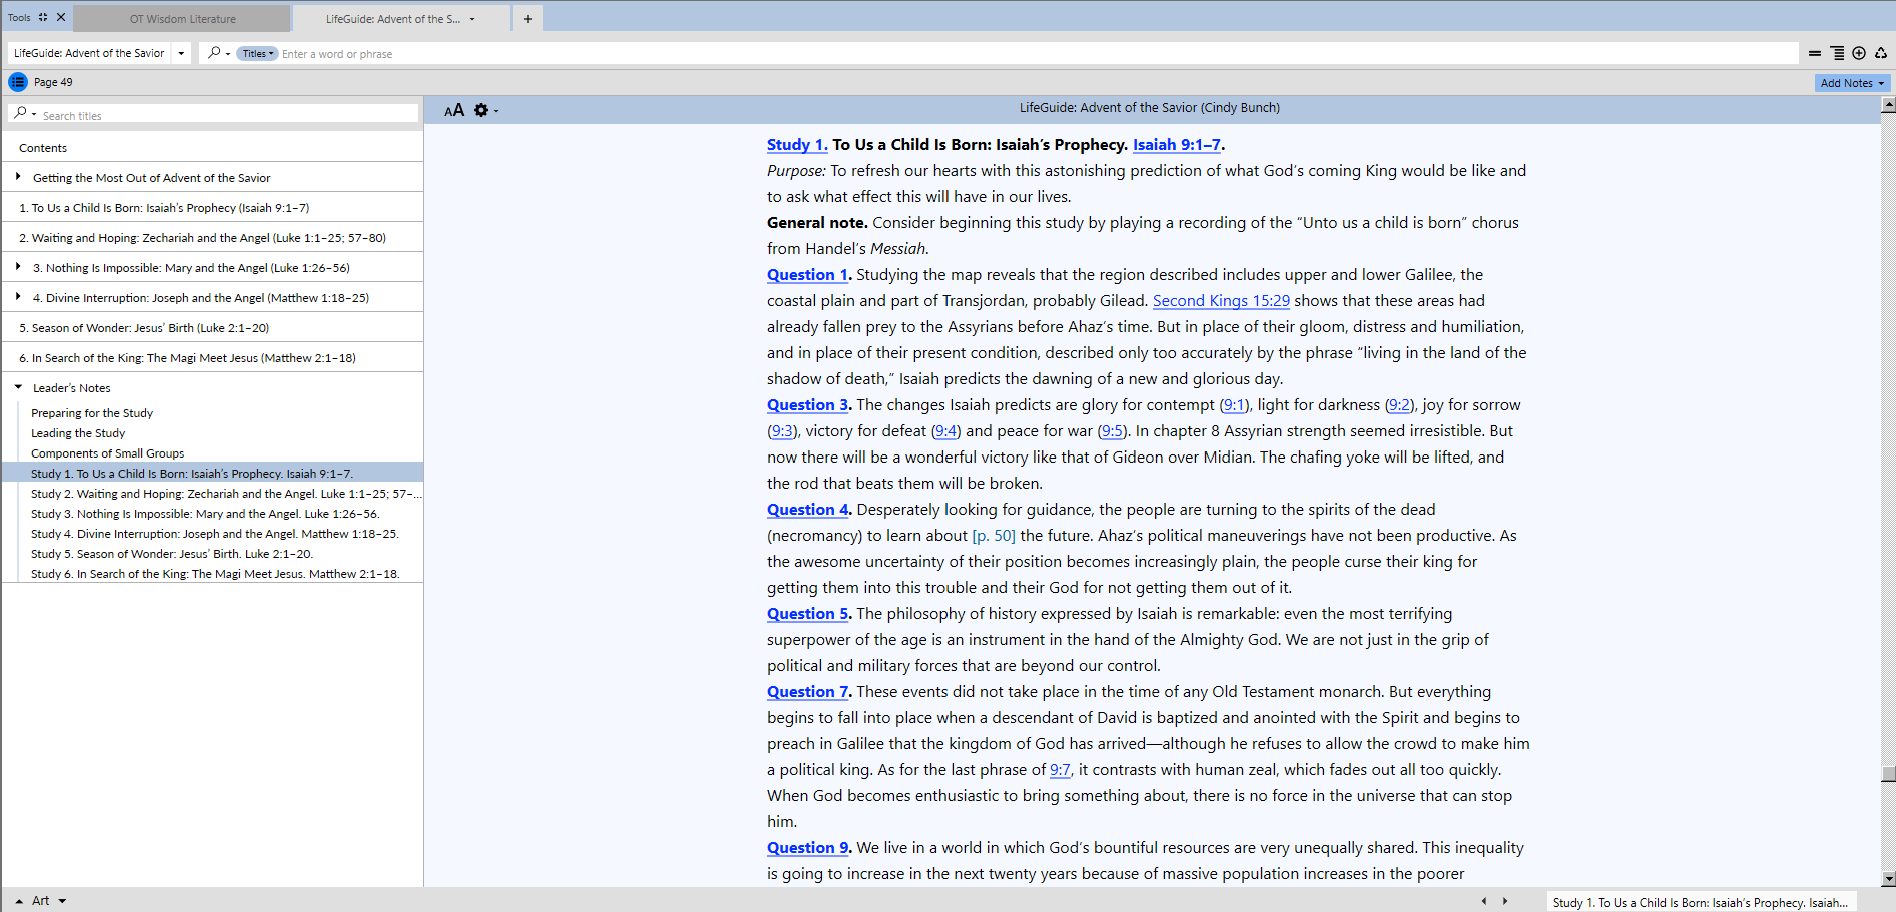
Task: Follow the Study 1. link in the text
Action: [797, 145]
